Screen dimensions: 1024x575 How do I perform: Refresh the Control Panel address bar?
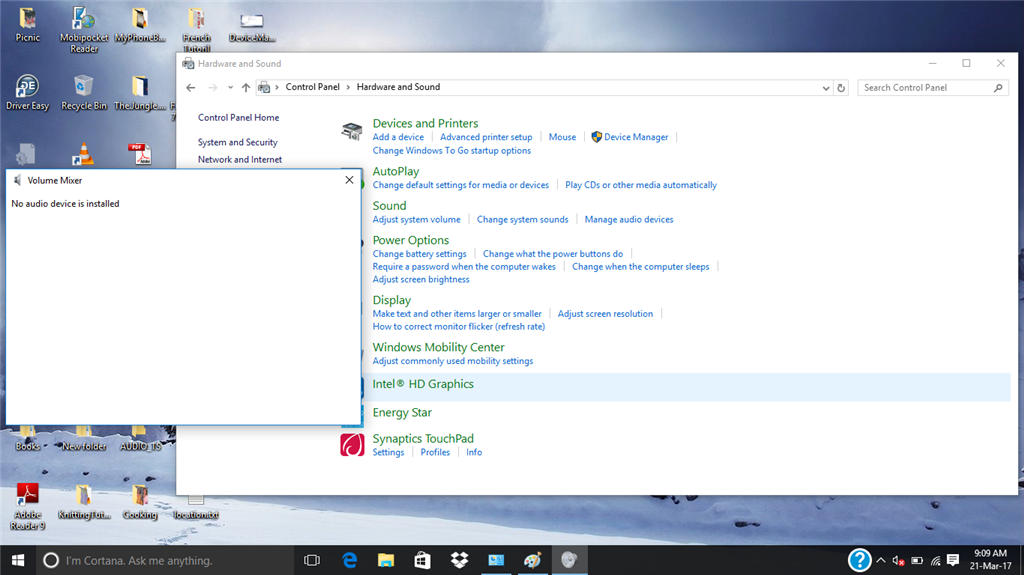[x=841, y=88]
